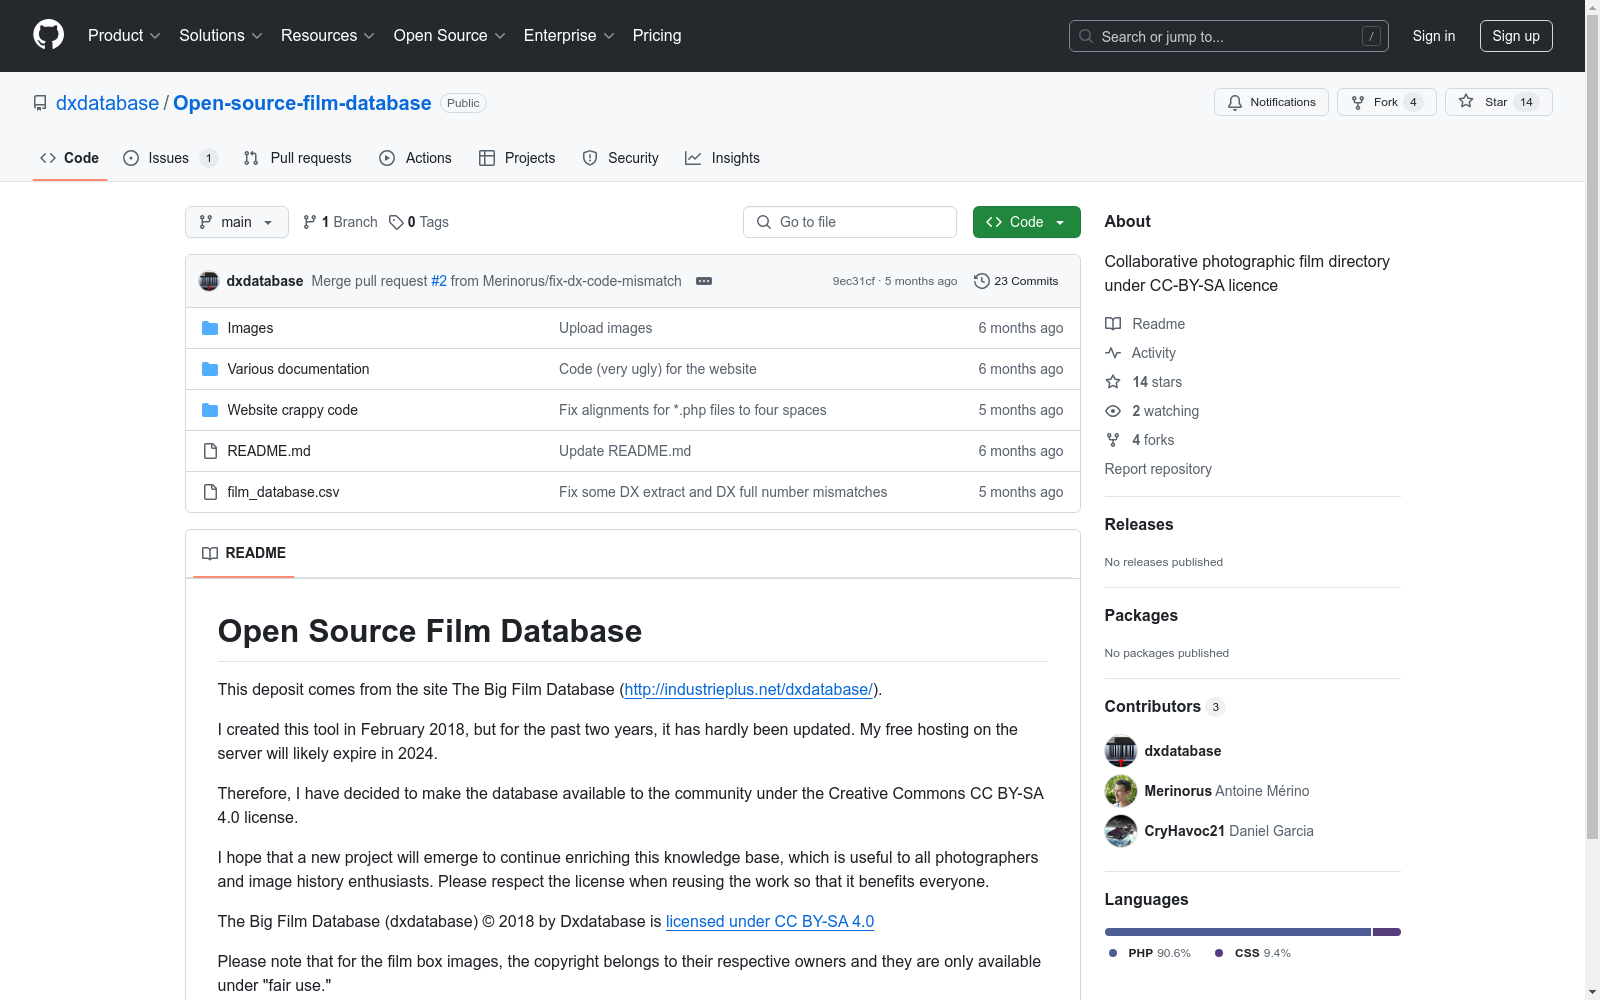Image resolution: width=1600 pixels, height=1000 pixels.
Task: Open the Projects tab
Action: pyautogui.click(x=517, y=158)
